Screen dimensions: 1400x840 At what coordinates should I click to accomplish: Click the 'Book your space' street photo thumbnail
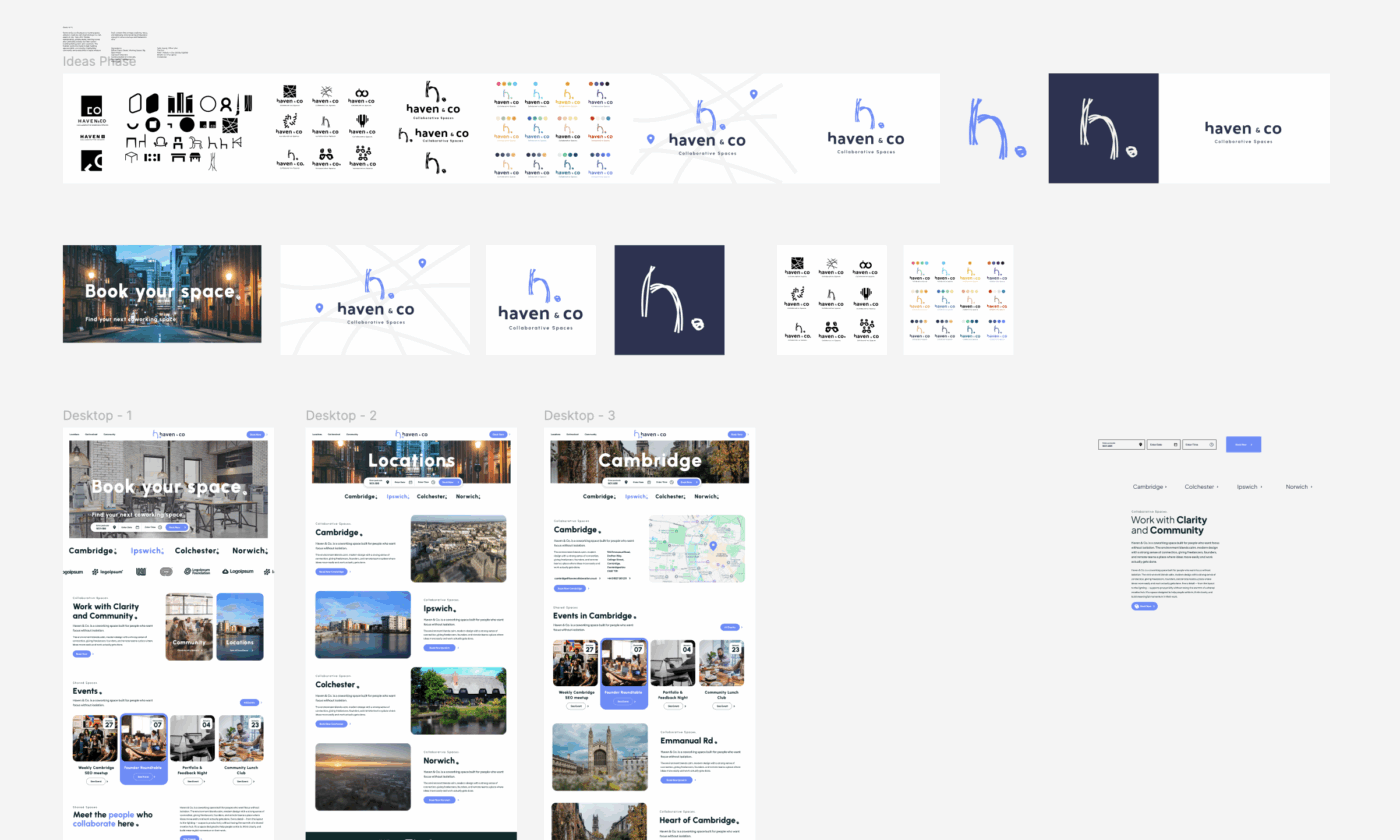[x=162, y=294]
